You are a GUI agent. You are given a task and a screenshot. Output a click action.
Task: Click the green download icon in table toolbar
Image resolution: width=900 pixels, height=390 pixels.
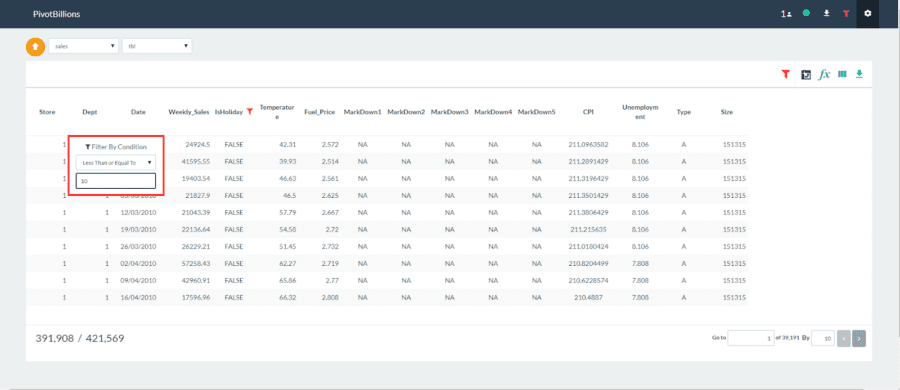[x=859, y=74]
